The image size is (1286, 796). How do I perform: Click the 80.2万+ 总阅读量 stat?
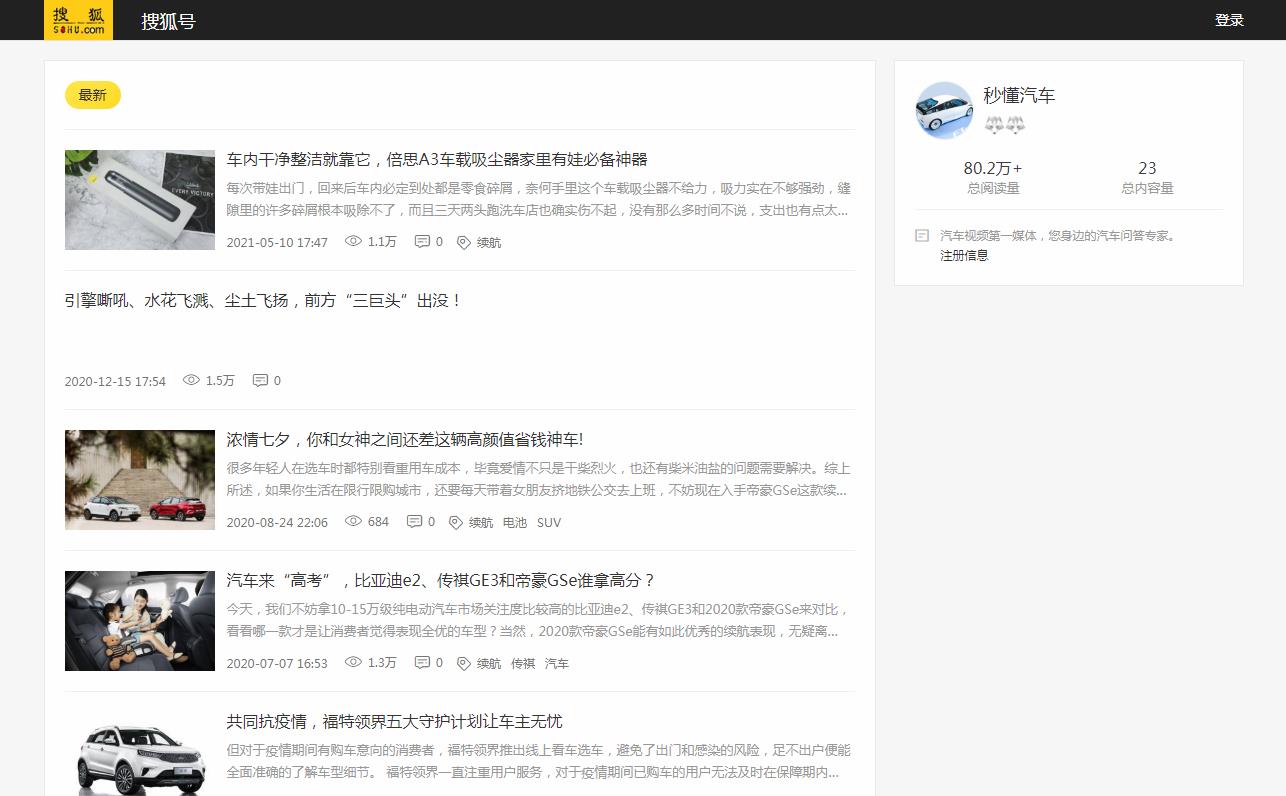(x=993, y=177)
